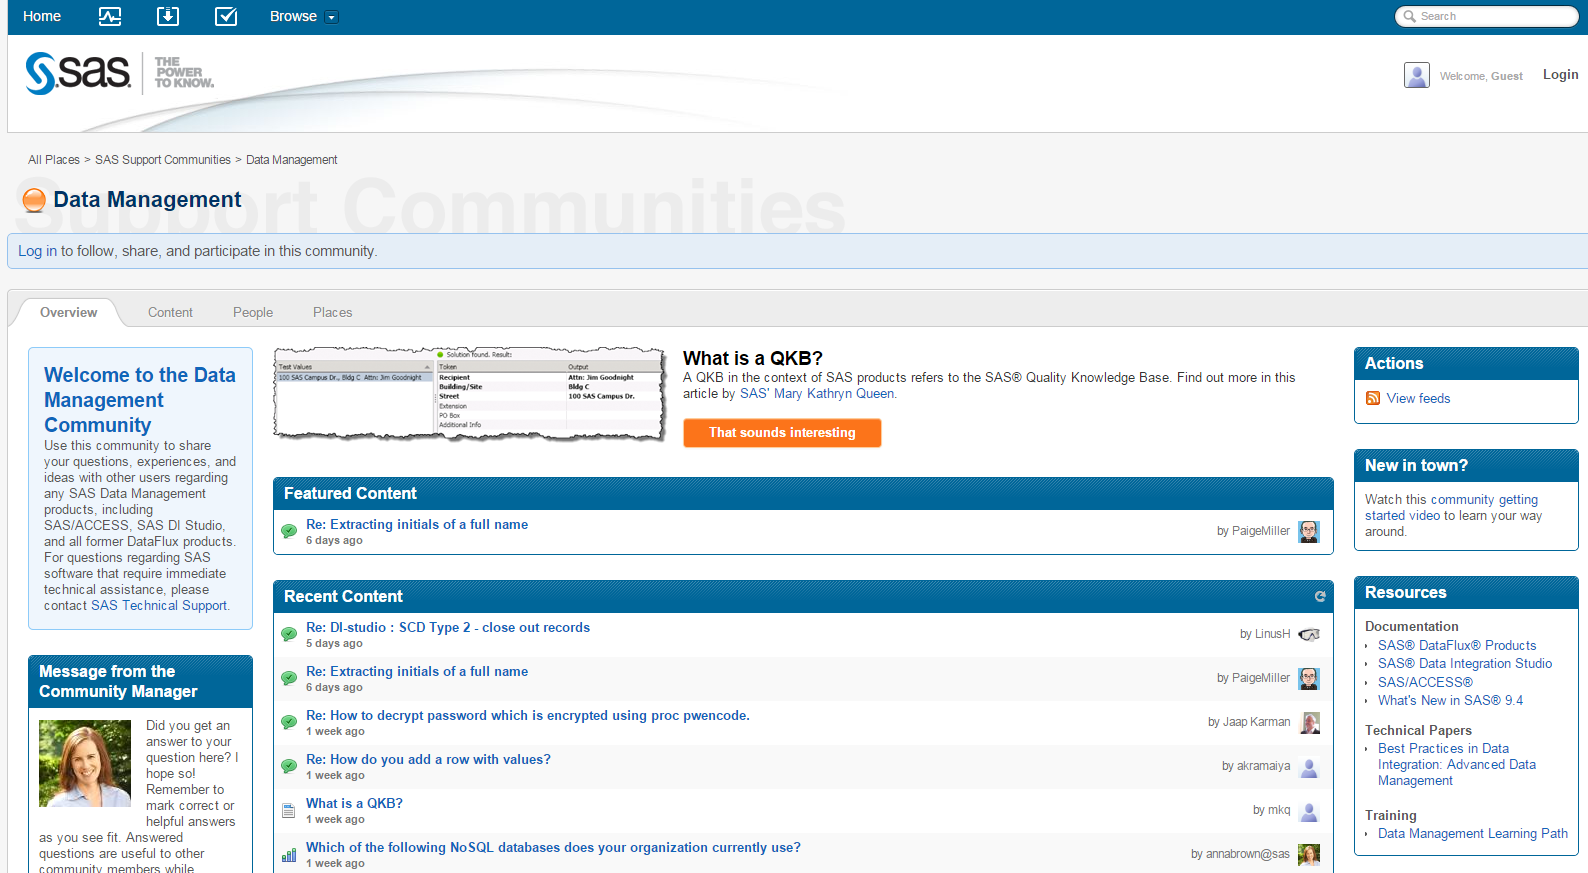
Task: Click the Actions checkmark icon in top bar
Action: (x=226, y=16)
